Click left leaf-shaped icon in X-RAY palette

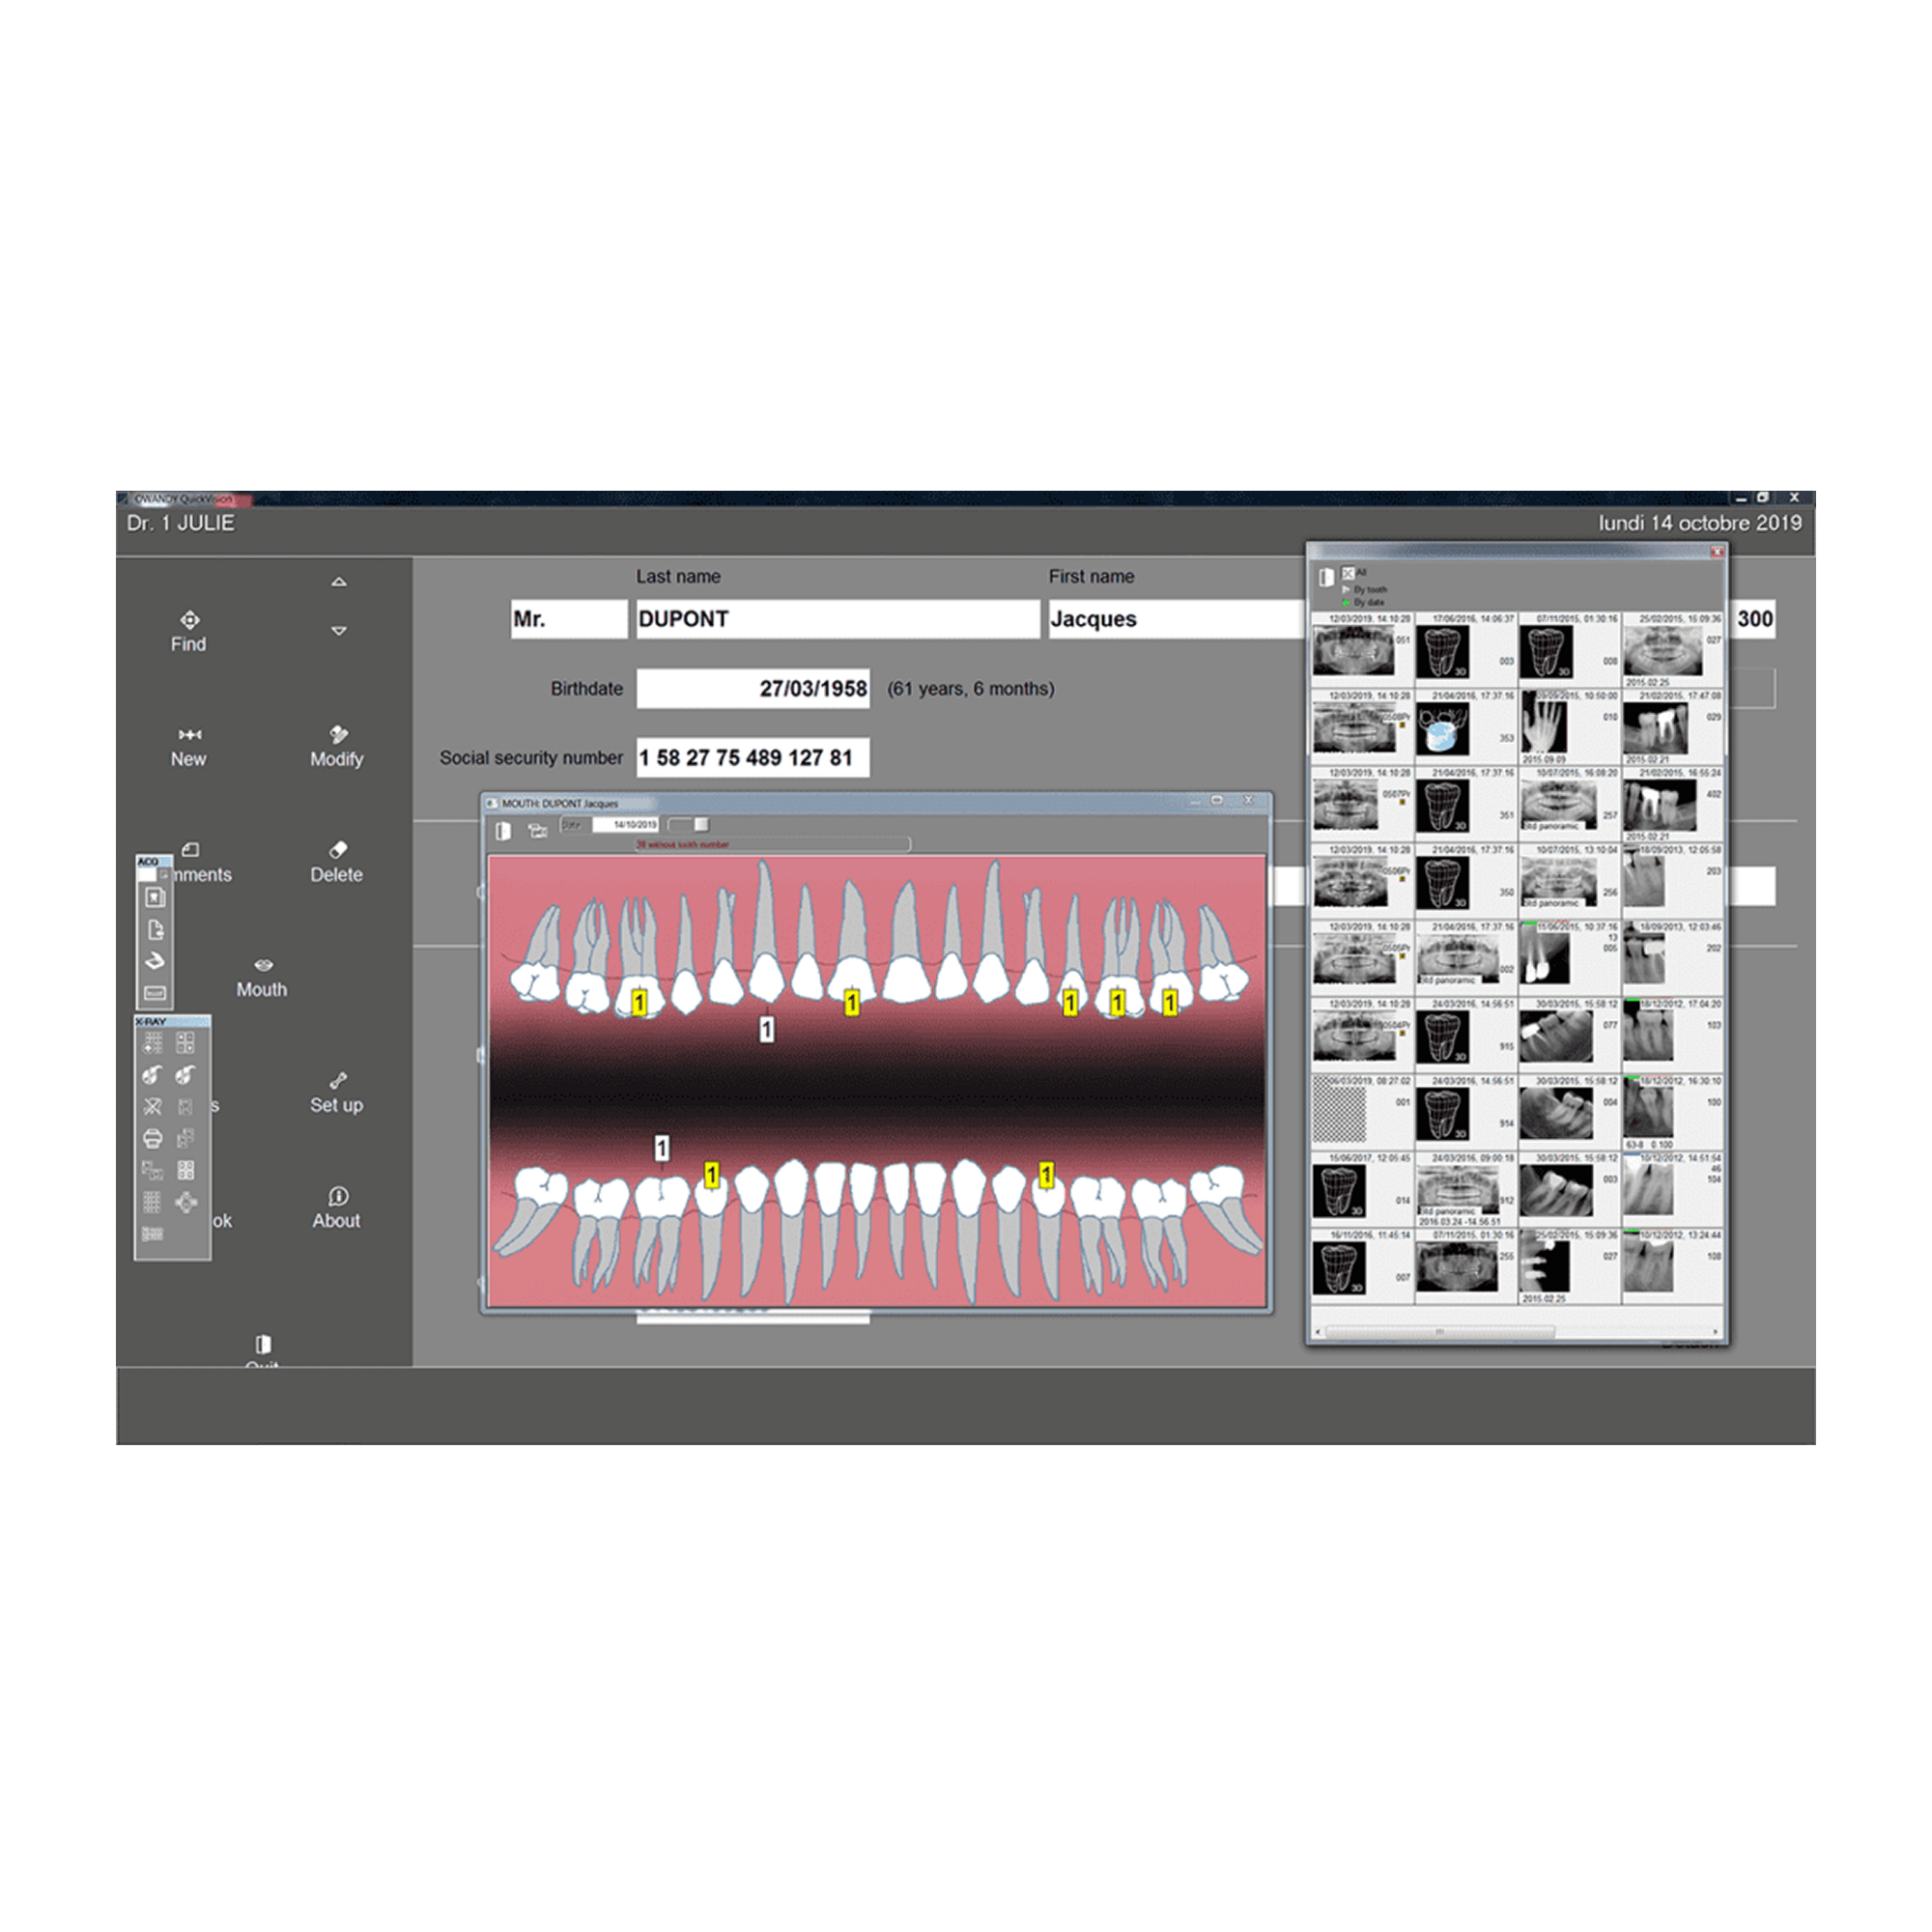click(x=152, y=1075)
